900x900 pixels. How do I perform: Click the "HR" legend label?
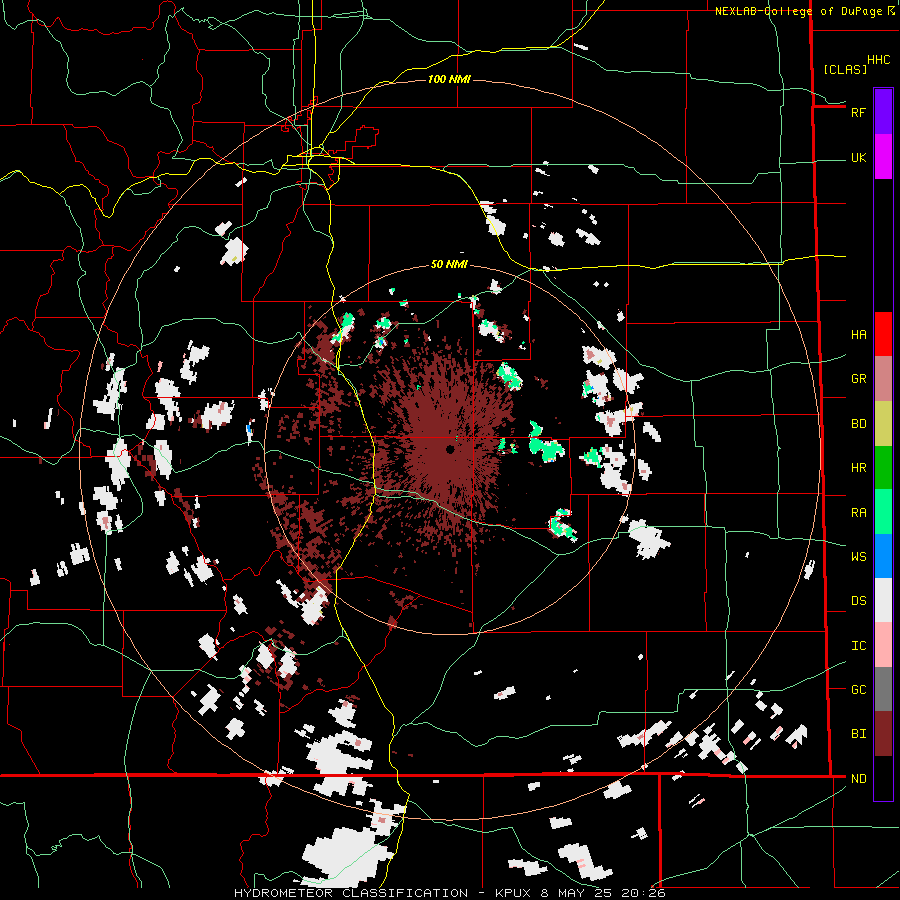coord(858,468)
